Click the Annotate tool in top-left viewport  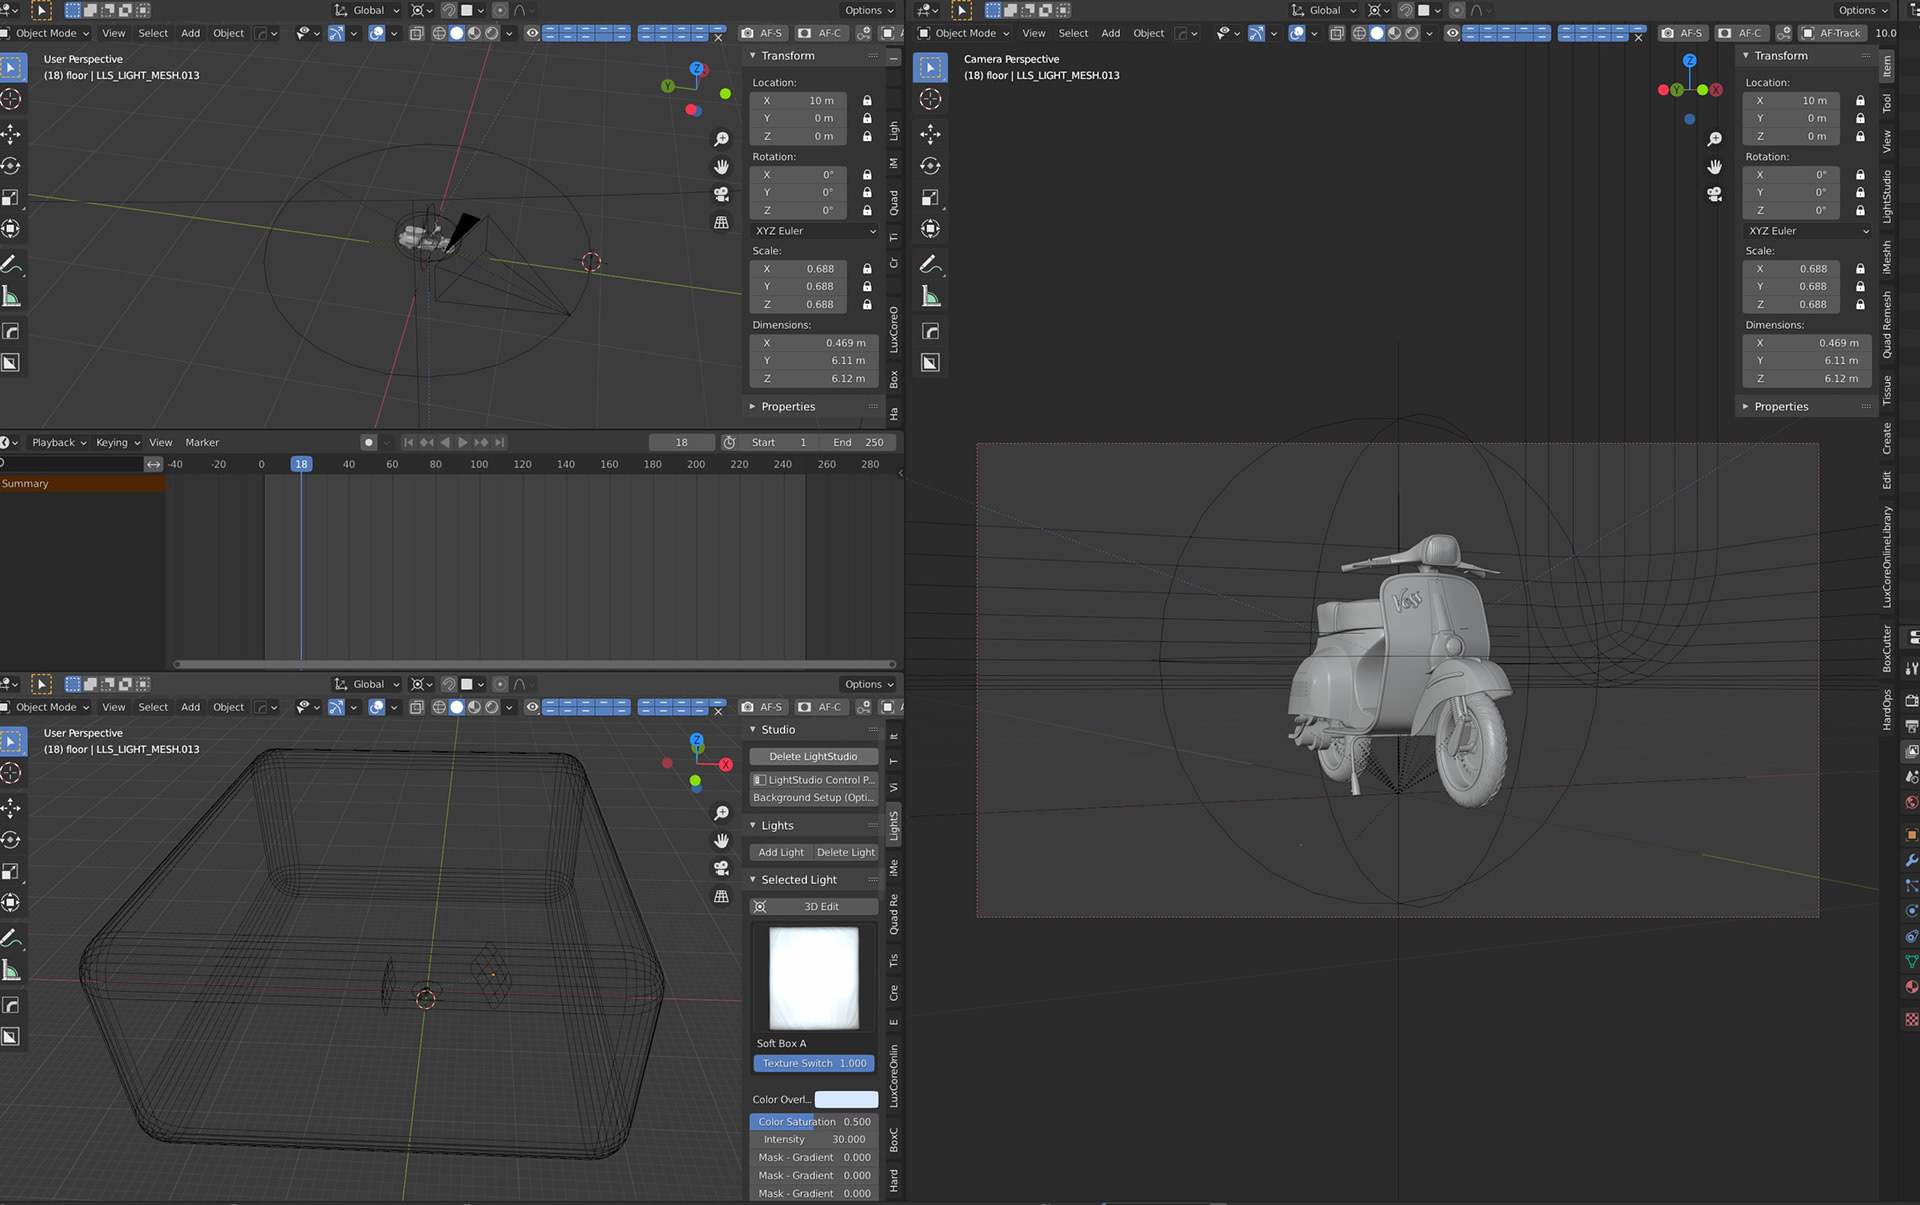pyautogui.click(x=11, y=264)
